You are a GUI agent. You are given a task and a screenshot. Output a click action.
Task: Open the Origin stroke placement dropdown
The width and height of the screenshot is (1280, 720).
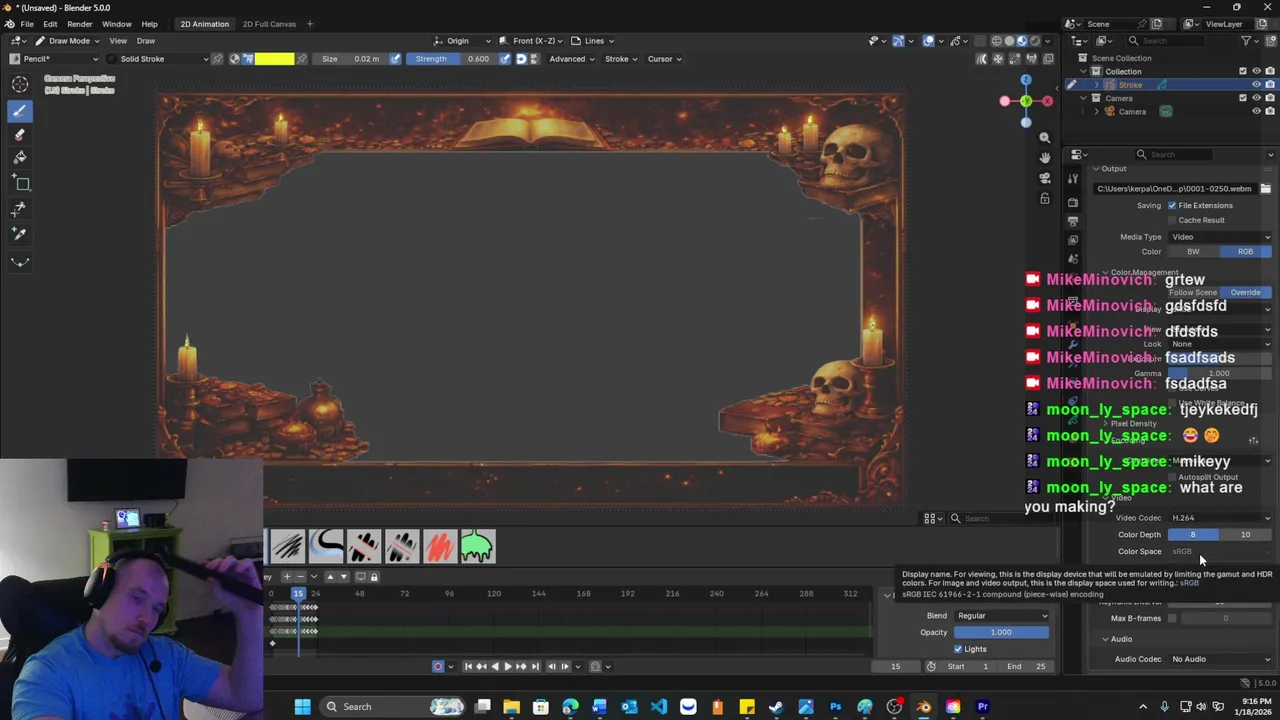463,41
